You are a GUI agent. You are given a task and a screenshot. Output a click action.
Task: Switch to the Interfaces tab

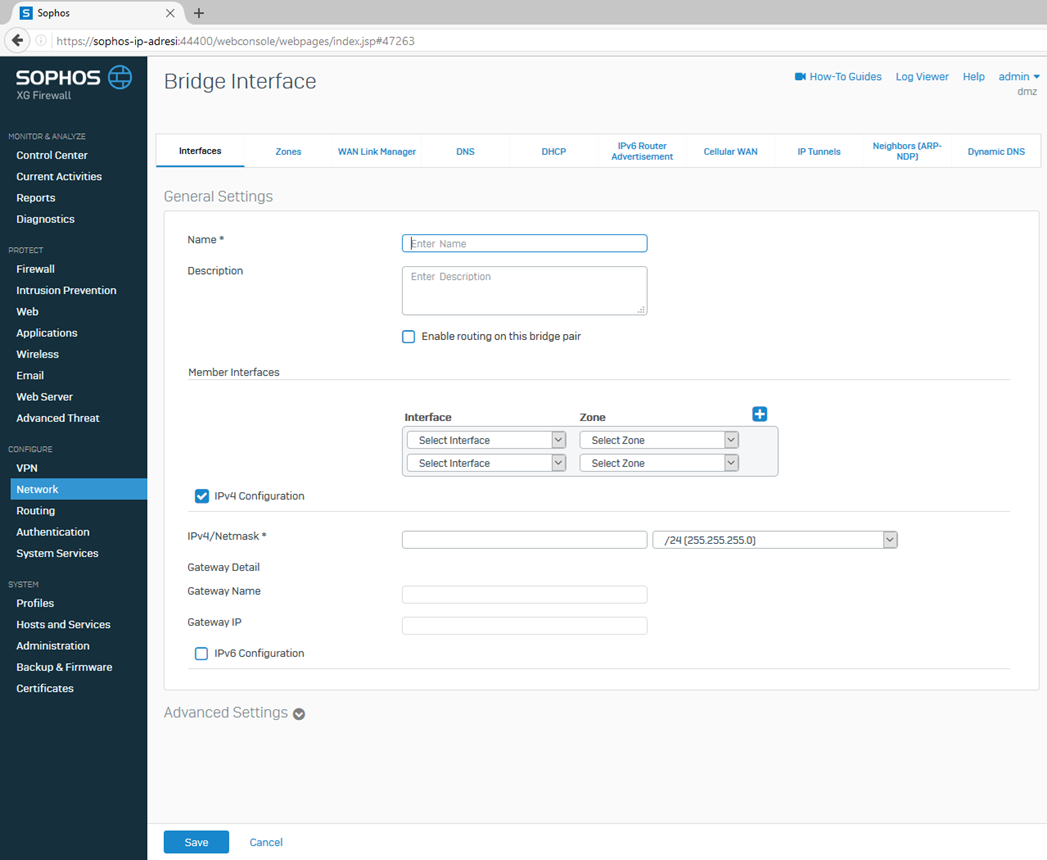[200, 151]
